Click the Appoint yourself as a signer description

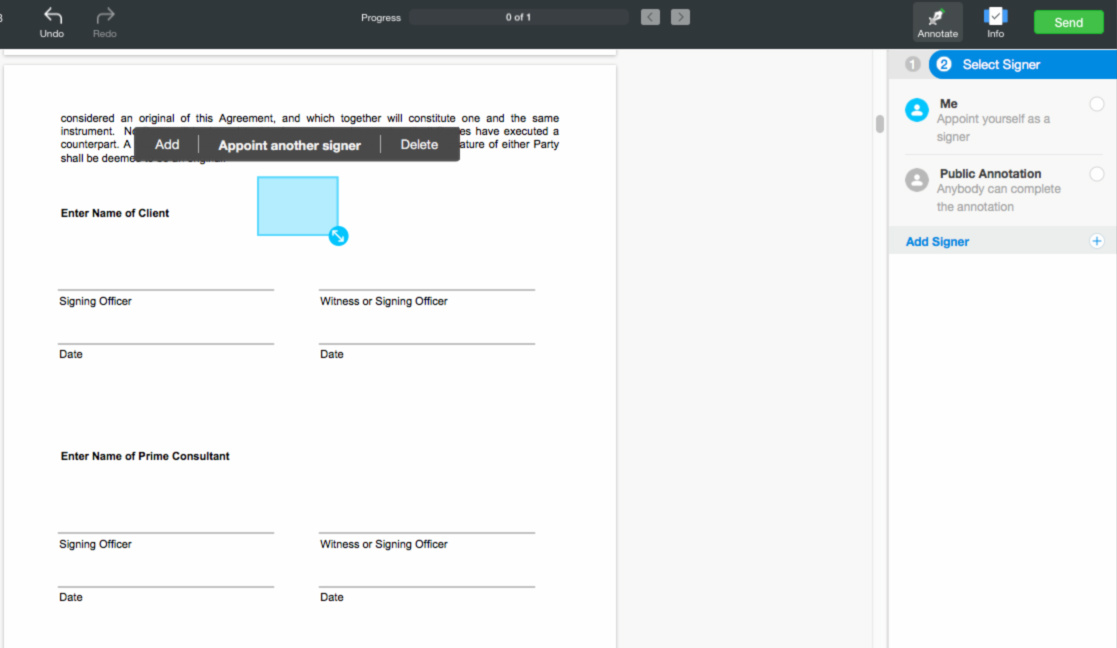click(993, 127)
